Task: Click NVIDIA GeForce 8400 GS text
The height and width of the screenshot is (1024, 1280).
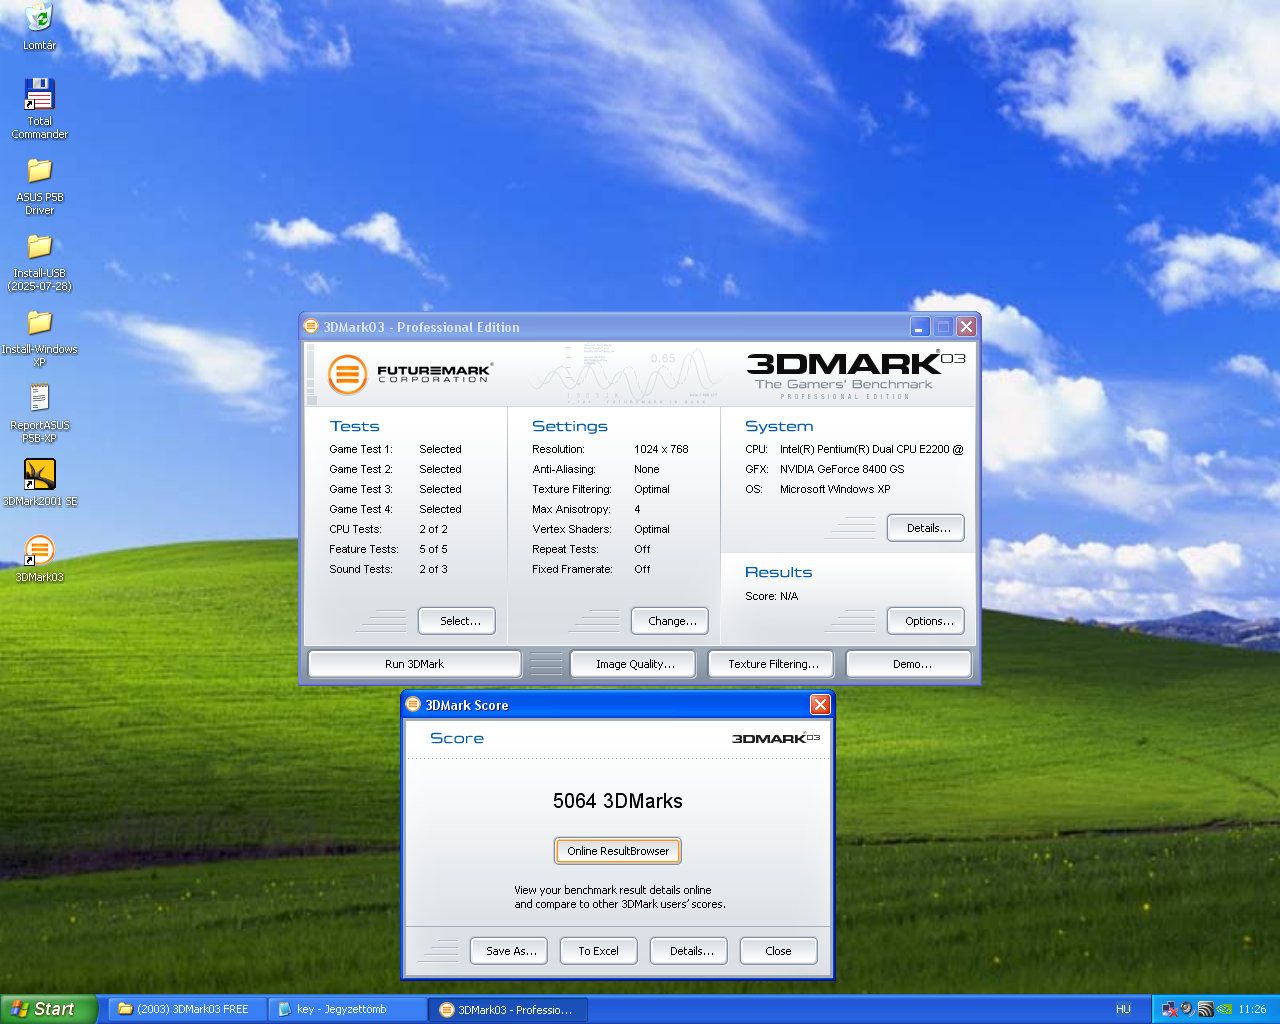Action: (x=842, y=469)
